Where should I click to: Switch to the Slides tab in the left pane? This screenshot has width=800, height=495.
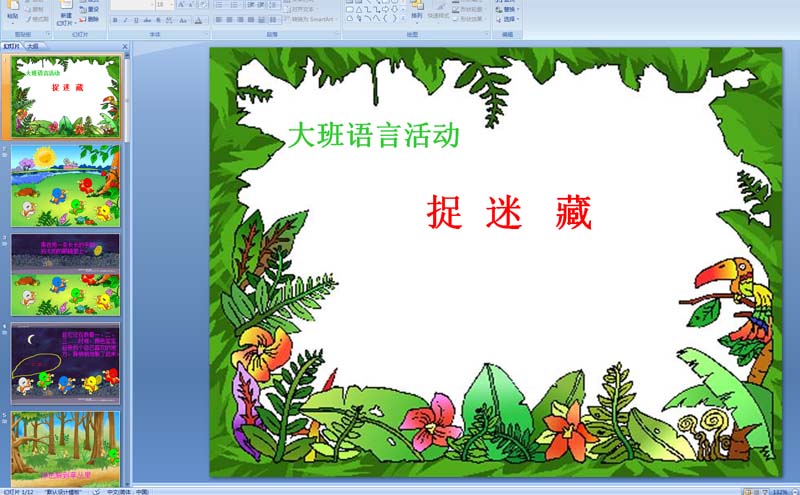tap(11, 46)
